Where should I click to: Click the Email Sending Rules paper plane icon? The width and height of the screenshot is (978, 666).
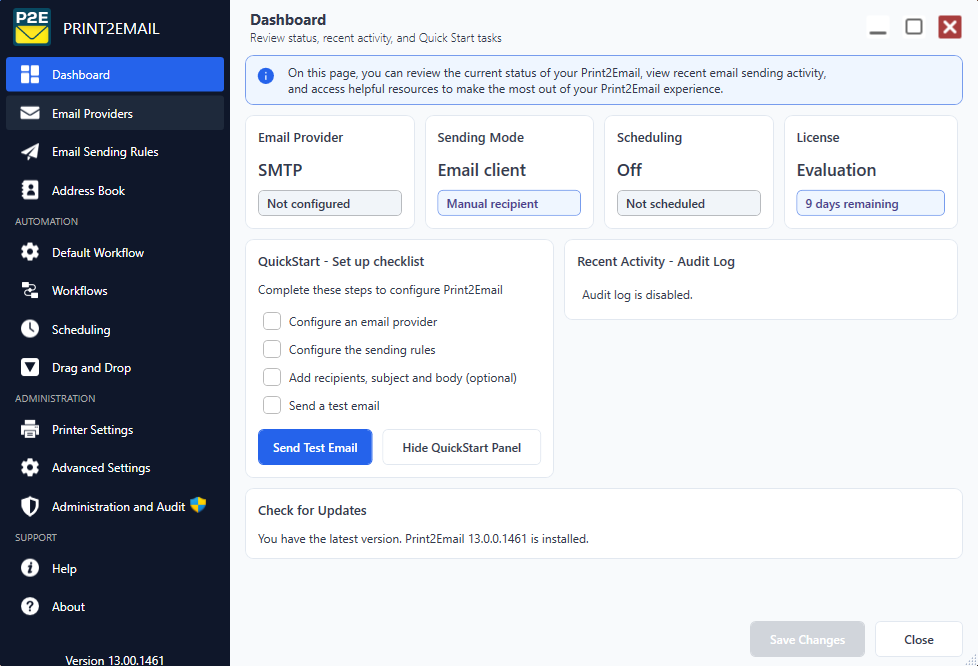(30, 152)
